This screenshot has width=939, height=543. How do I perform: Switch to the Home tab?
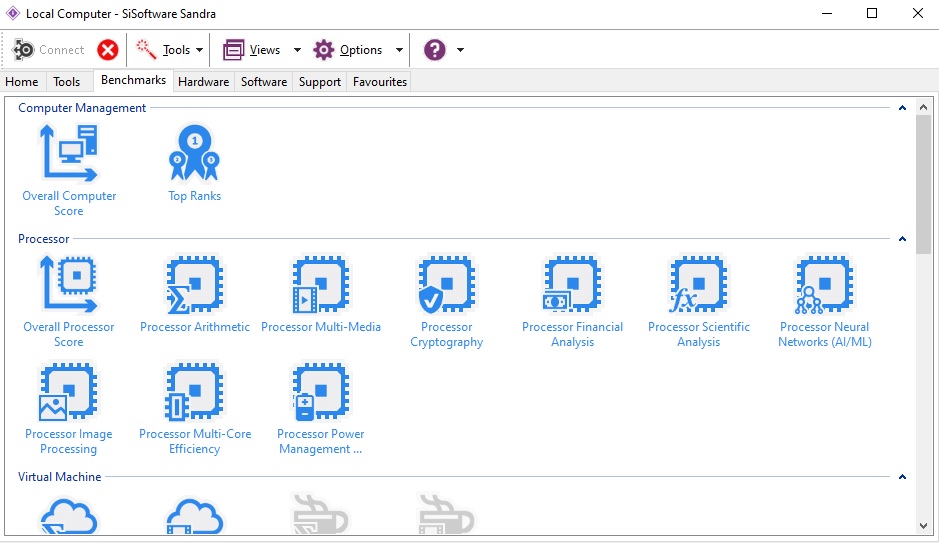click(x=22, y=81)
